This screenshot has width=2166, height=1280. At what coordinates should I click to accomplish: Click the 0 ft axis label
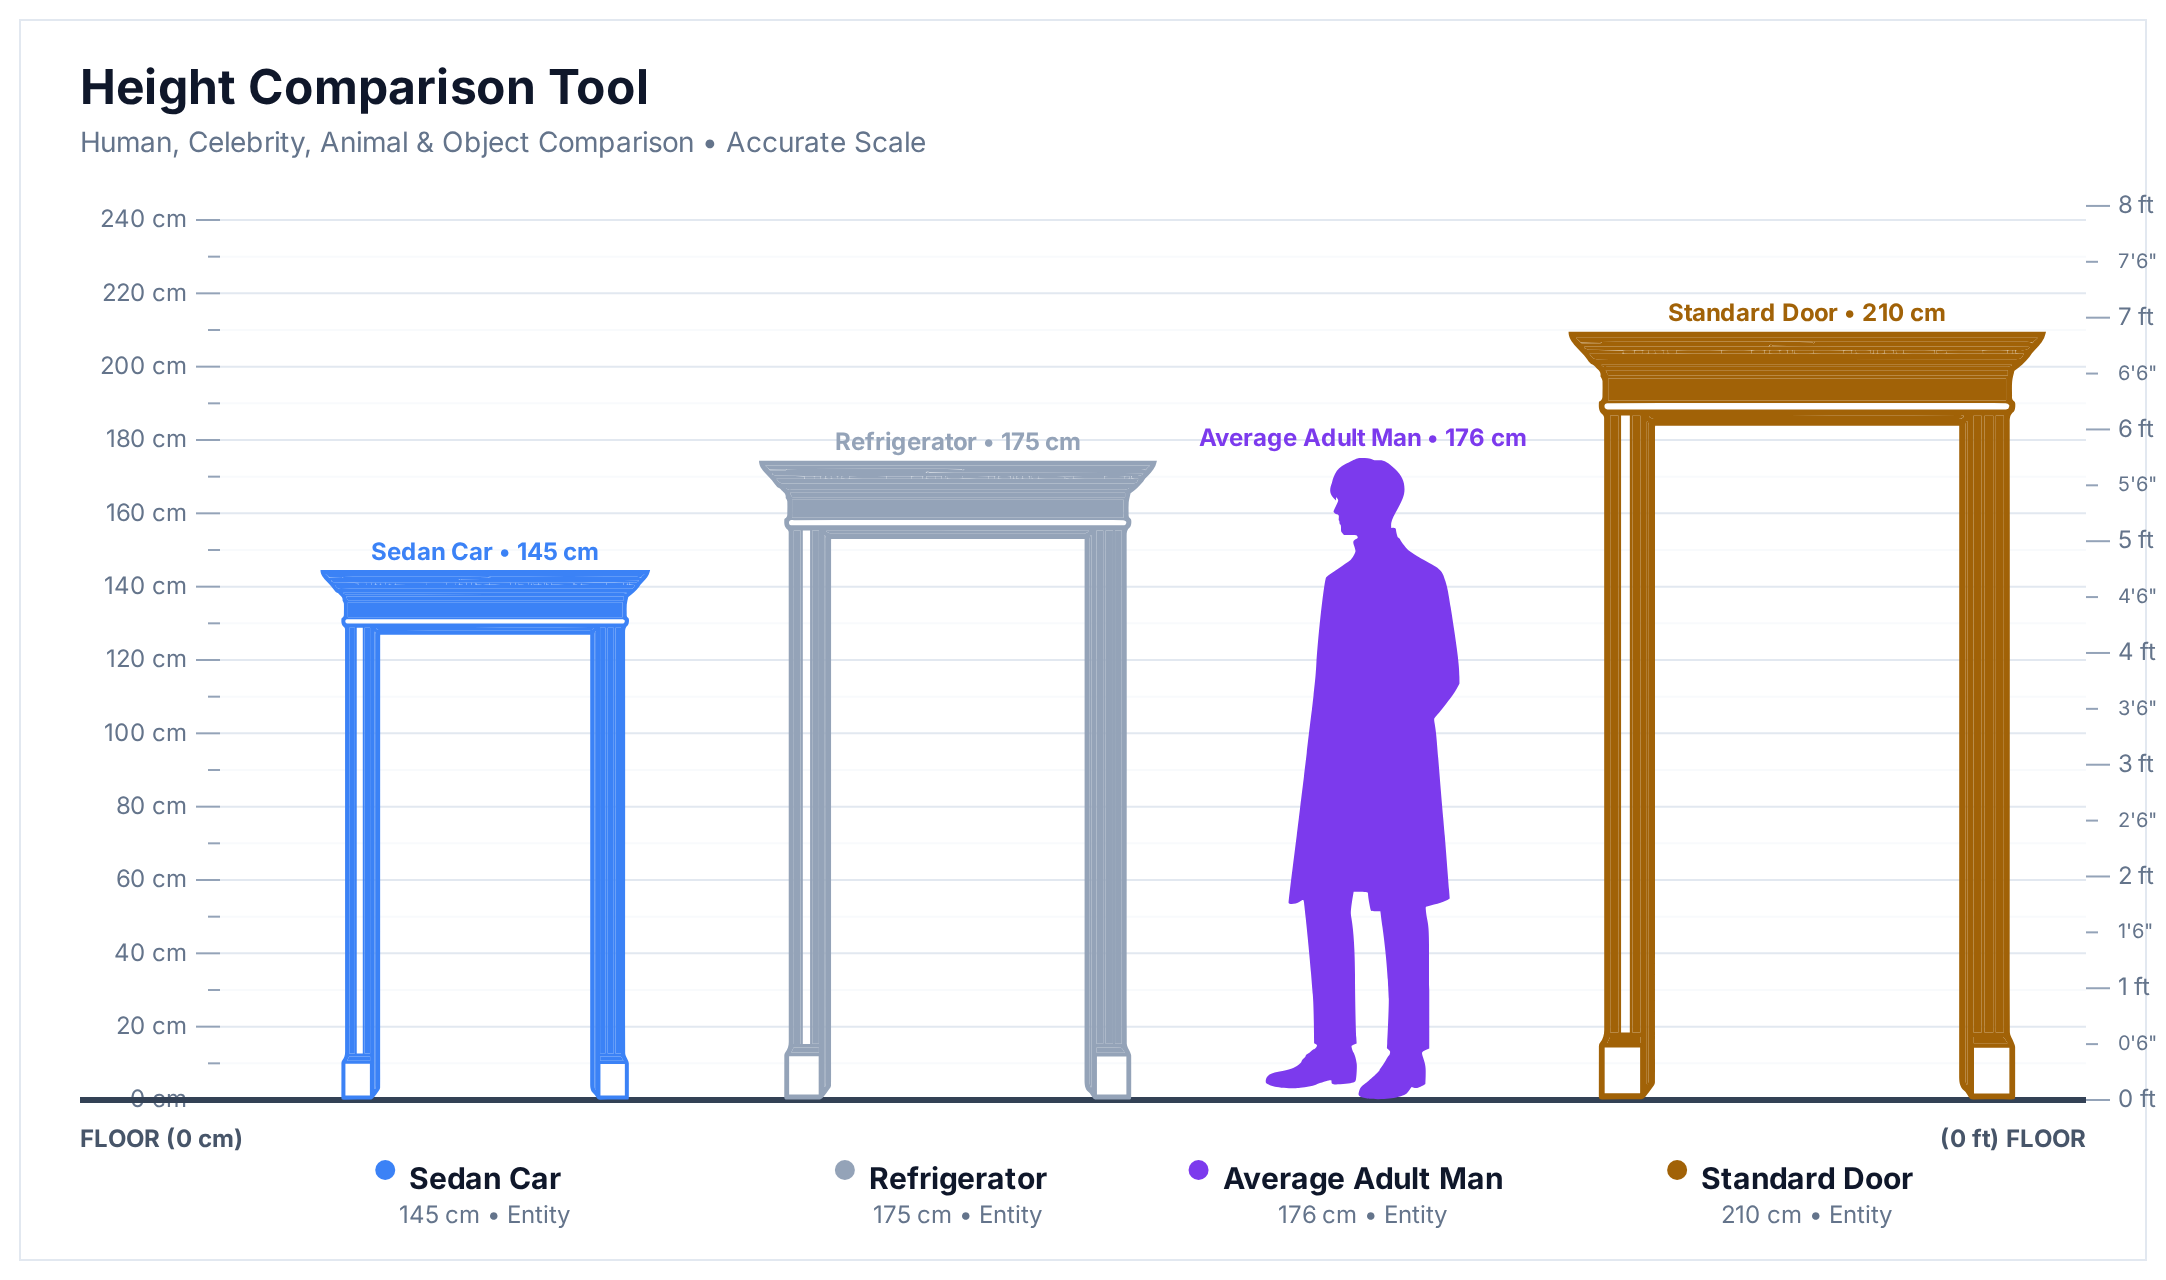[2136, 1099]
